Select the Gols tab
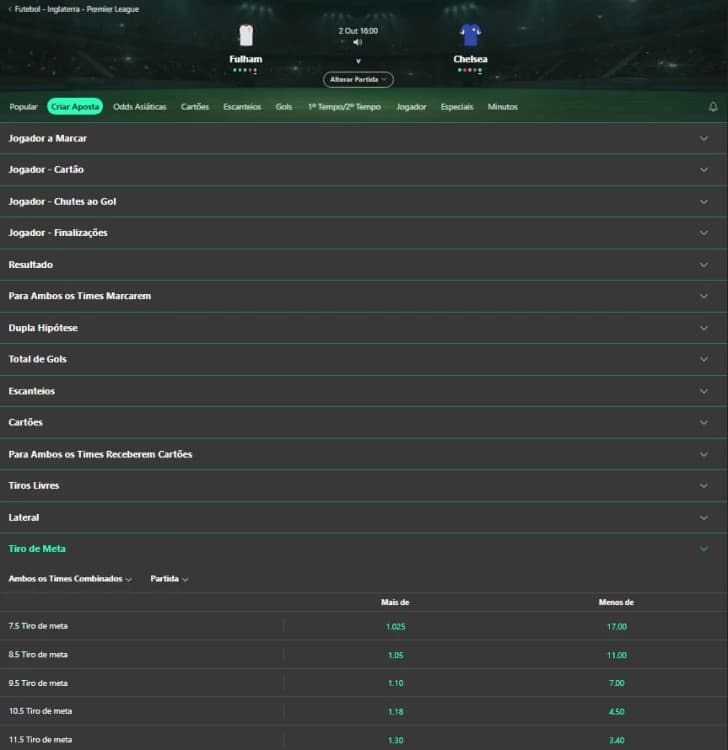 [x=284, y=107]
